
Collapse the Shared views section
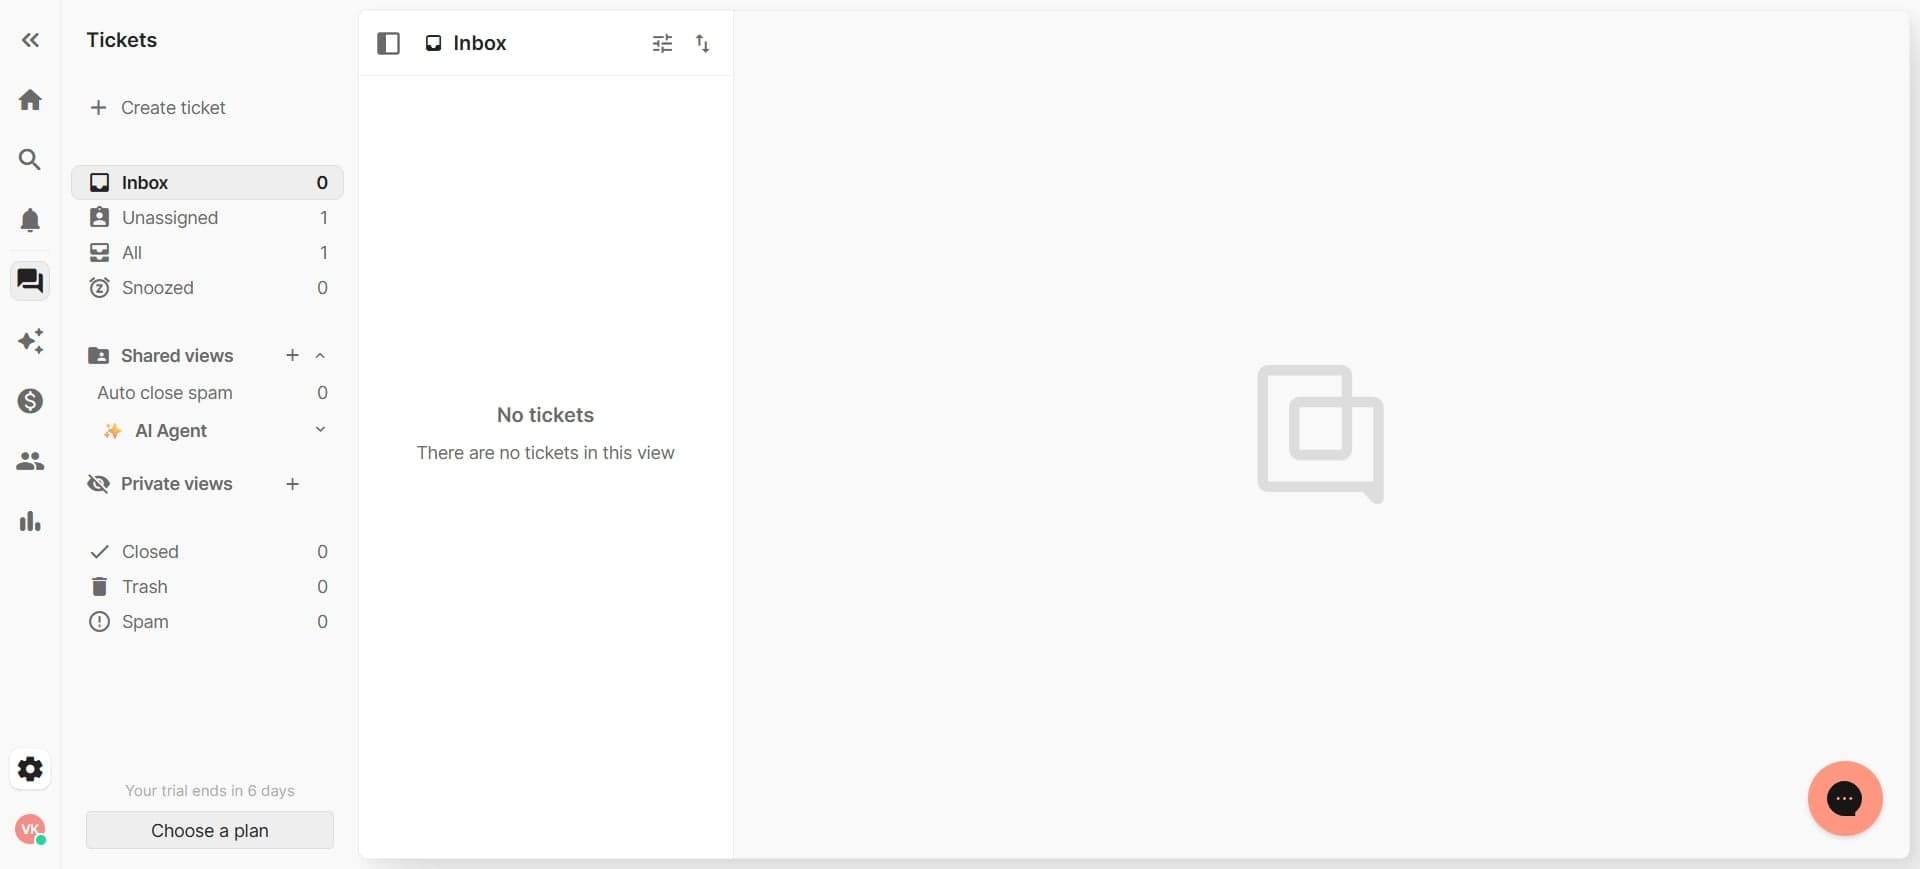point(320,355)
